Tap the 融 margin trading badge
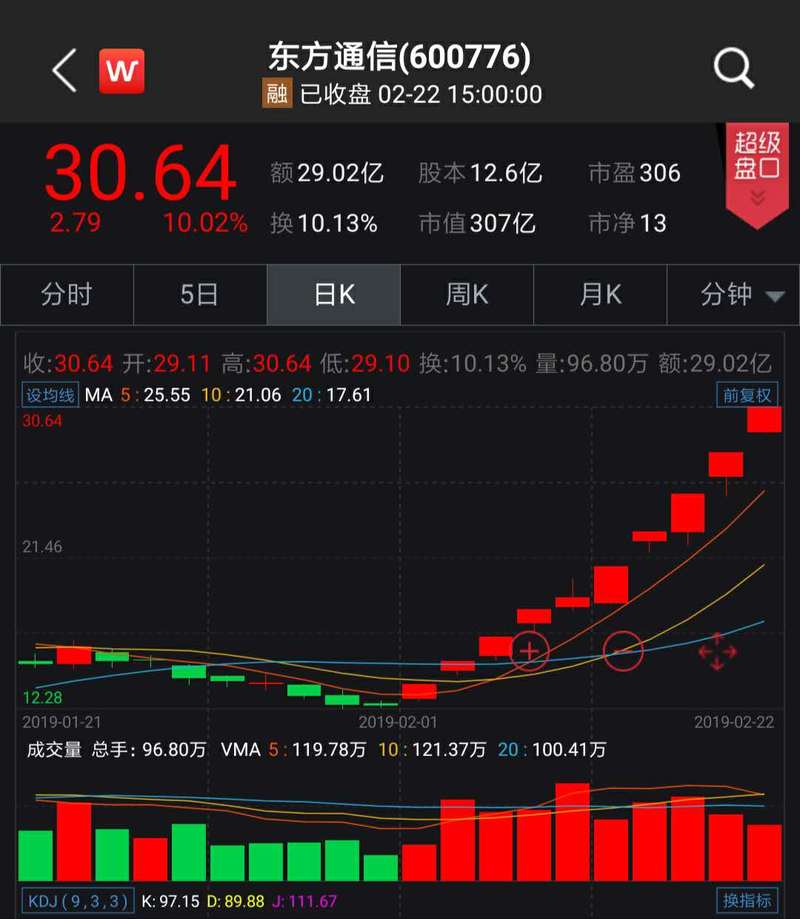800x919 pixels. click(277, 94)
